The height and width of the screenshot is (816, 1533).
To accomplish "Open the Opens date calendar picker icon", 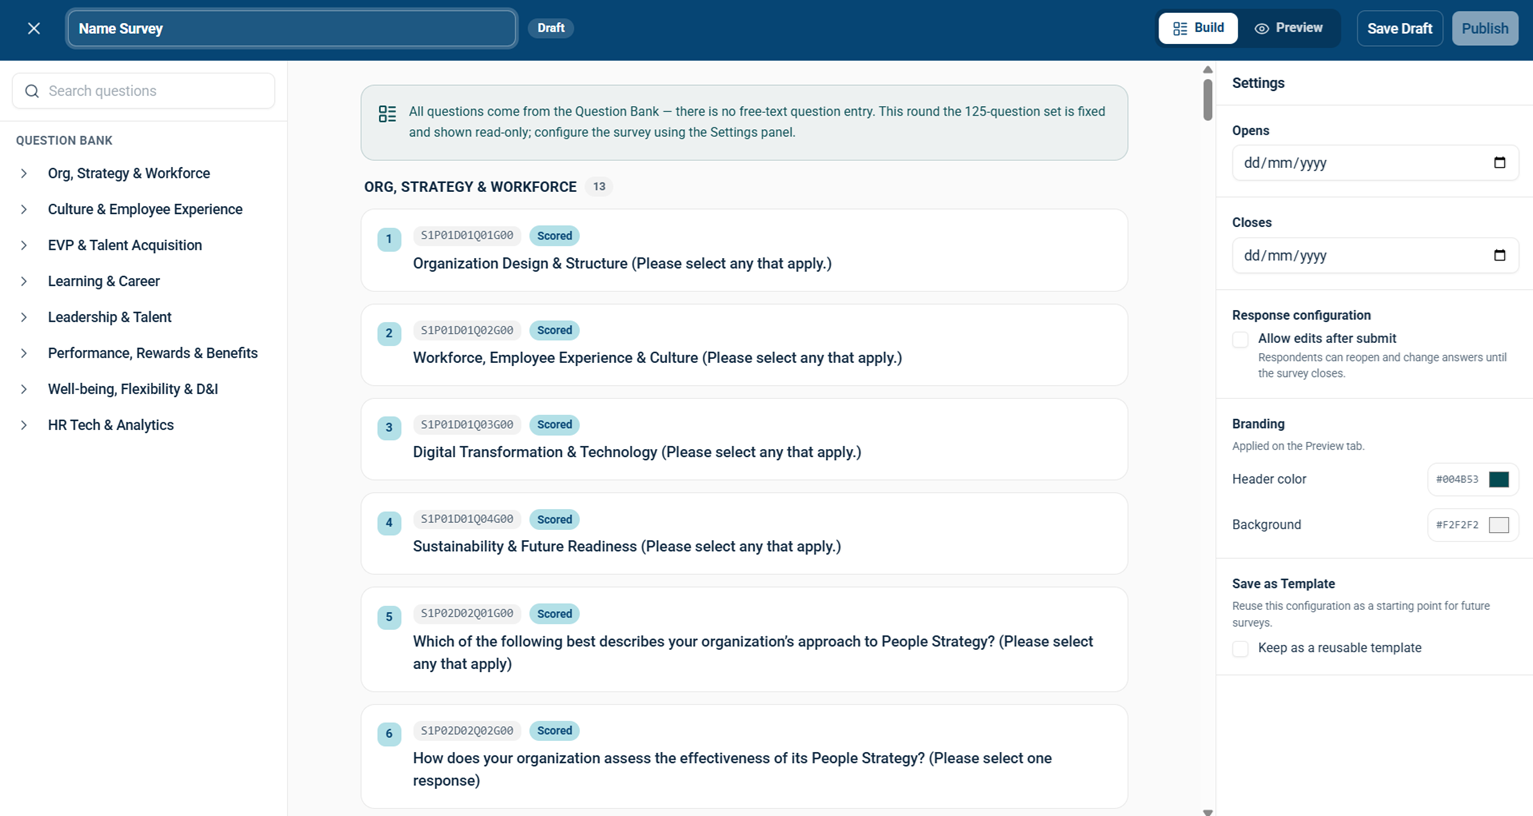I will click(1499, 163).
